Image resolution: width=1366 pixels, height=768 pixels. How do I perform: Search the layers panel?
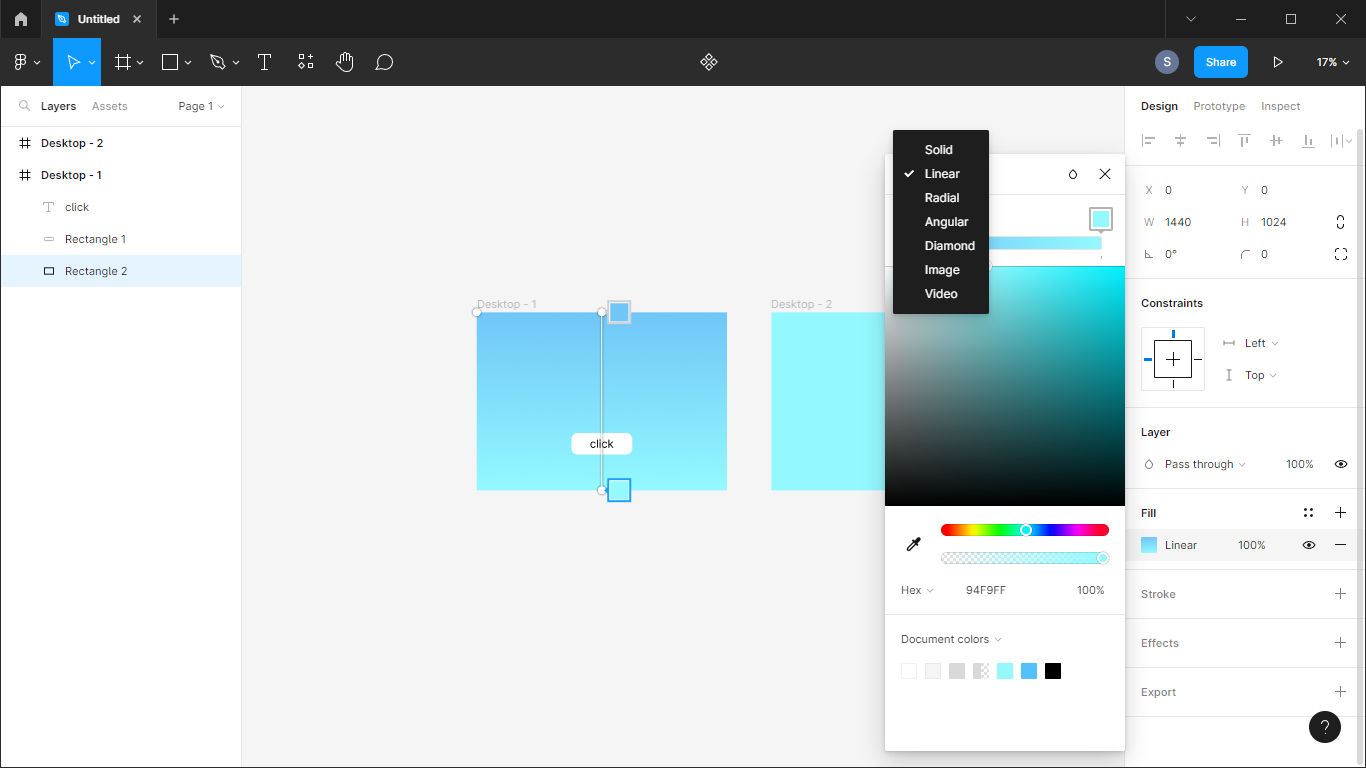coord(25,106)
